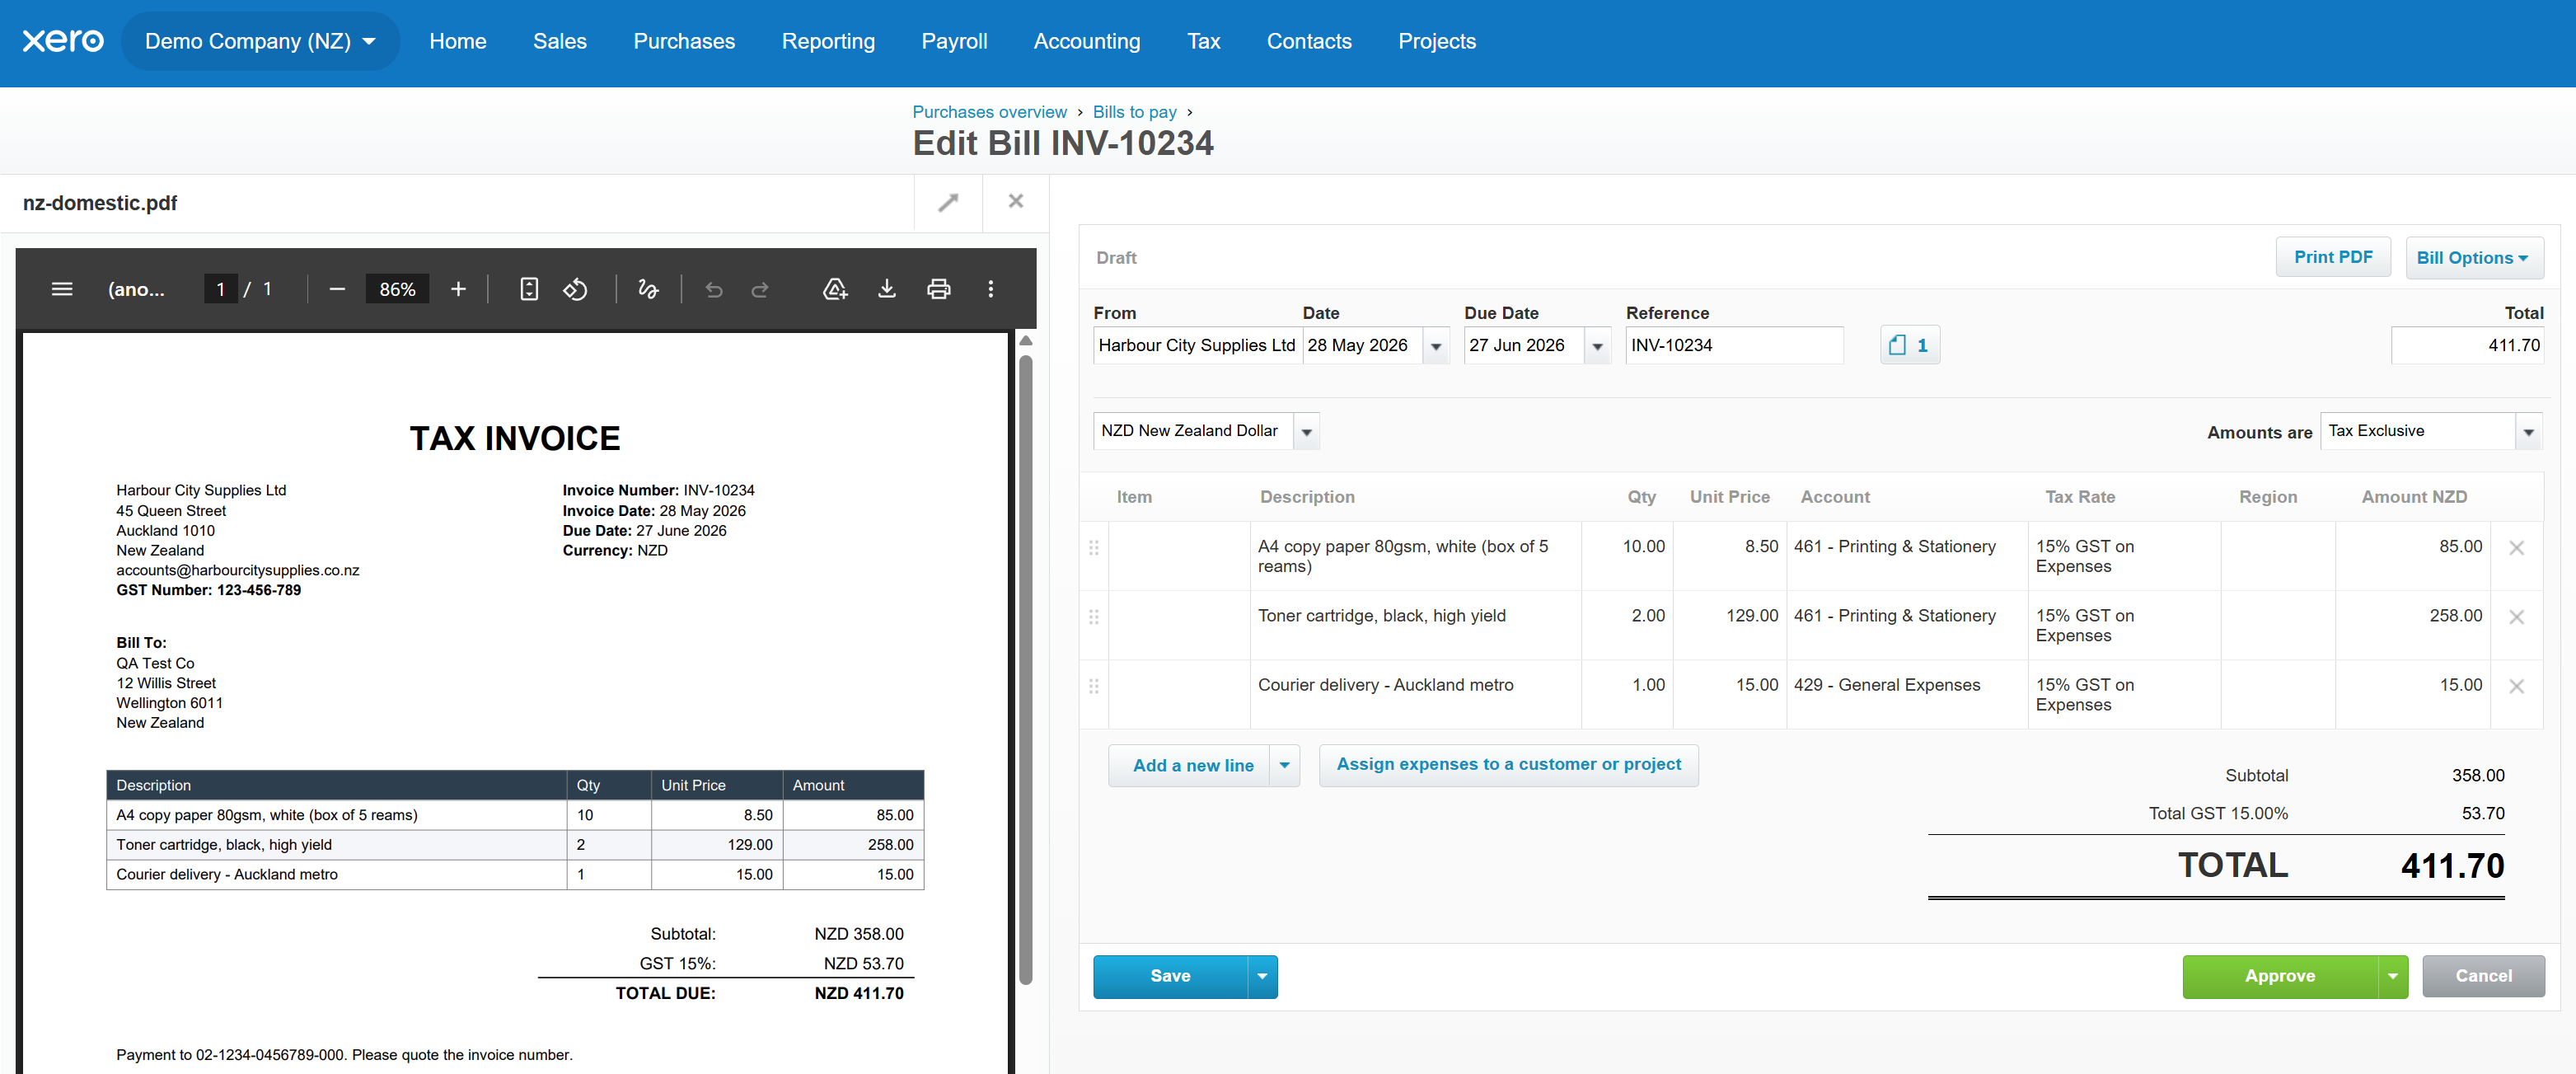Image resolution: width=2576 pixels, height=1074 pixels.
Task: Open the Demo Company (NZ) organisation menu
Action: coord(260,41)
